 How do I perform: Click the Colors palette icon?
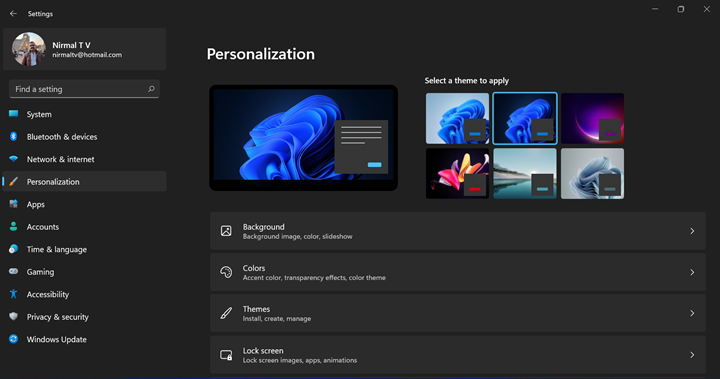226,272
